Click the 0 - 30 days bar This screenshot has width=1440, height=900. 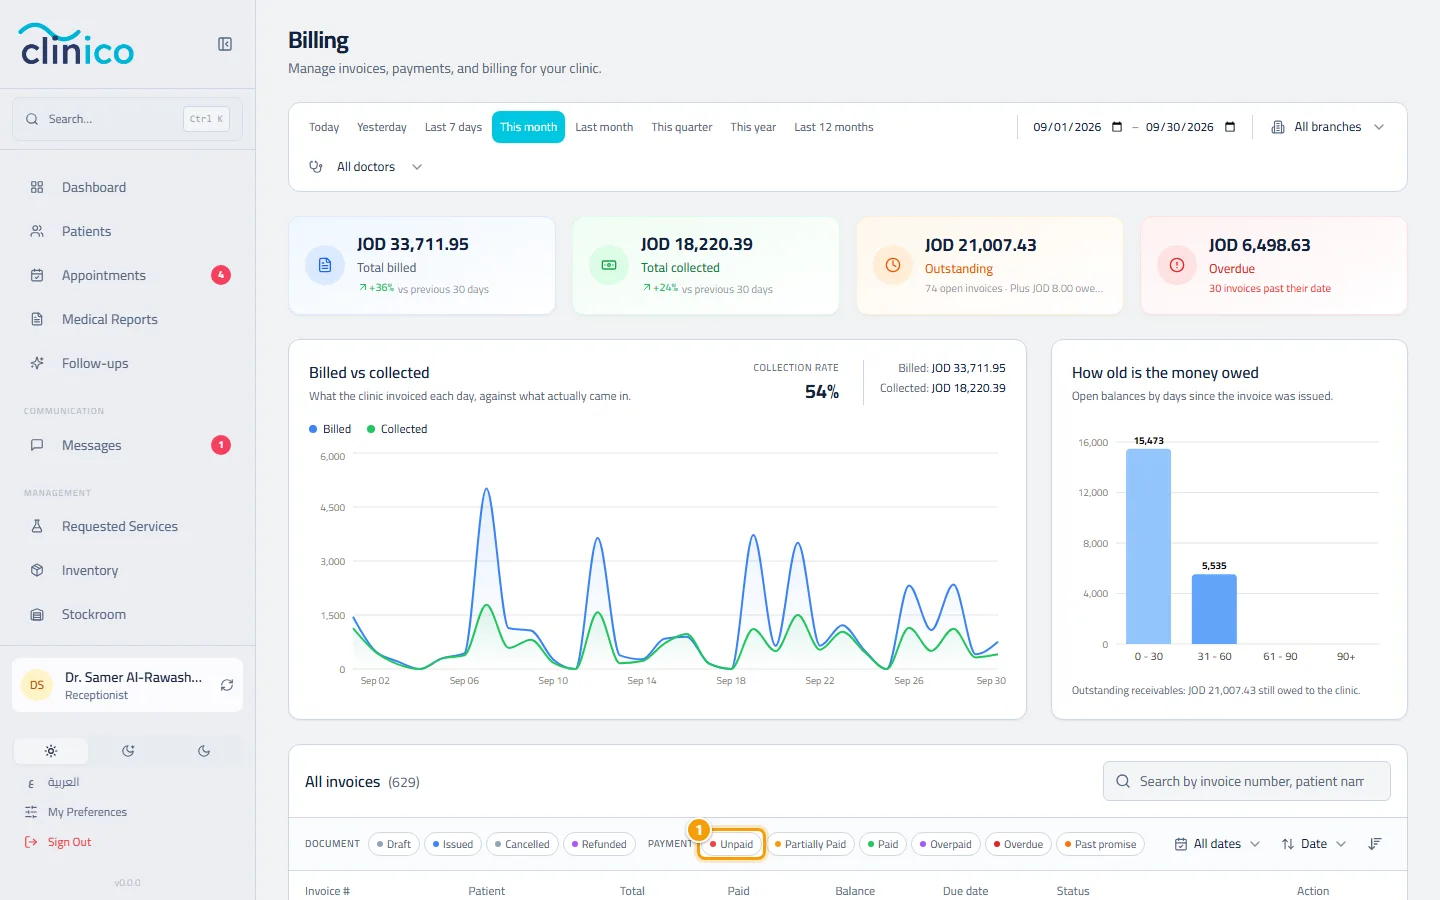tap(1148, 546)
